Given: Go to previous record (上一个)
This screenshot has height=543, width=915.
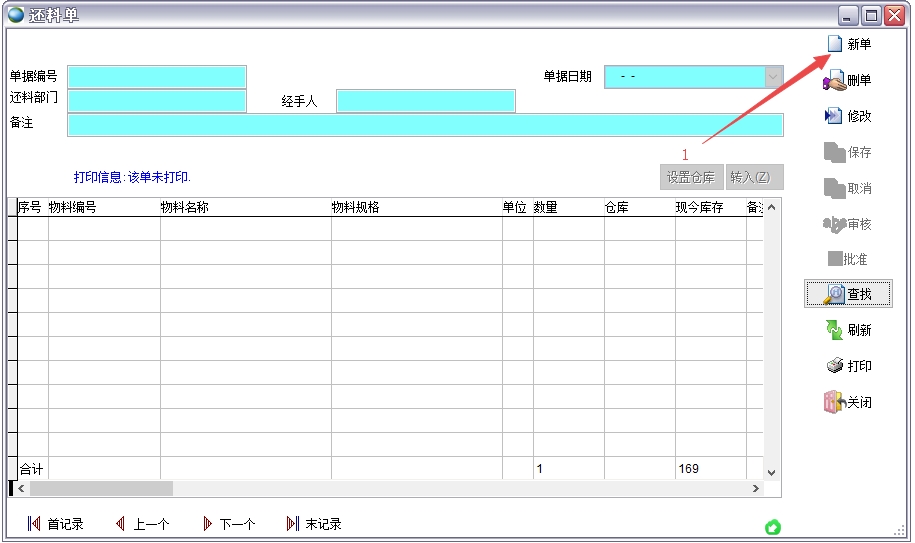Looking at the screenshot, I should pyautogui.click(x=120, y=524).
